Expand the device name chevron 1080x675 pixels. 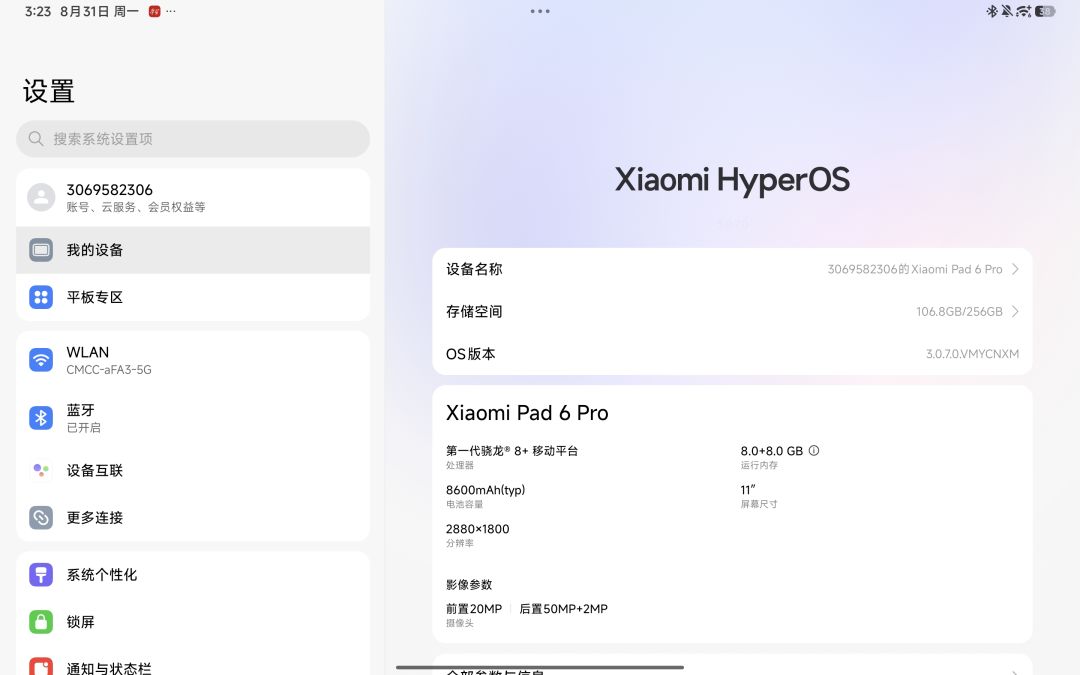[x=1015, y=269]
